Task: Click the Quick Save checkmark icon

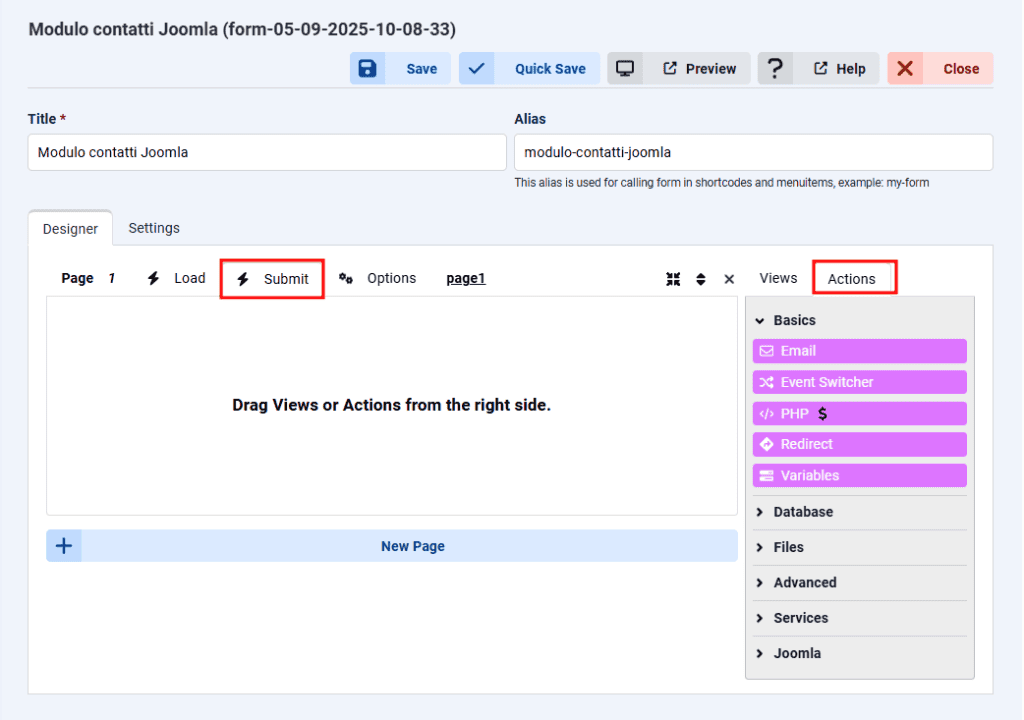Action: (x=477, y=69)
